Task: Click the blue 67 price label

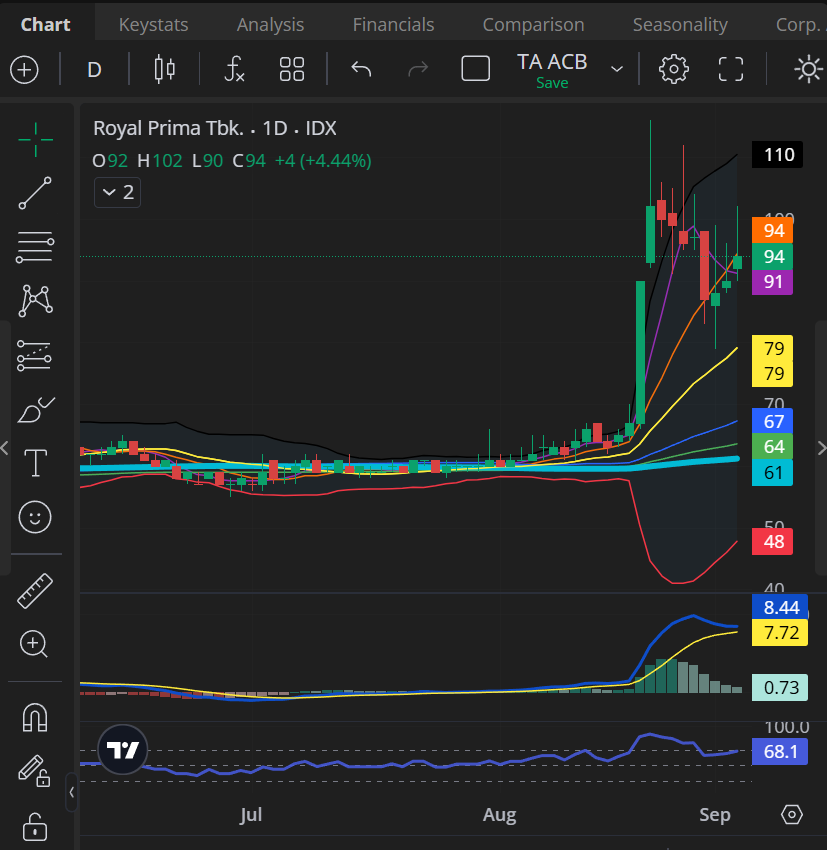Action: (772, 421)
